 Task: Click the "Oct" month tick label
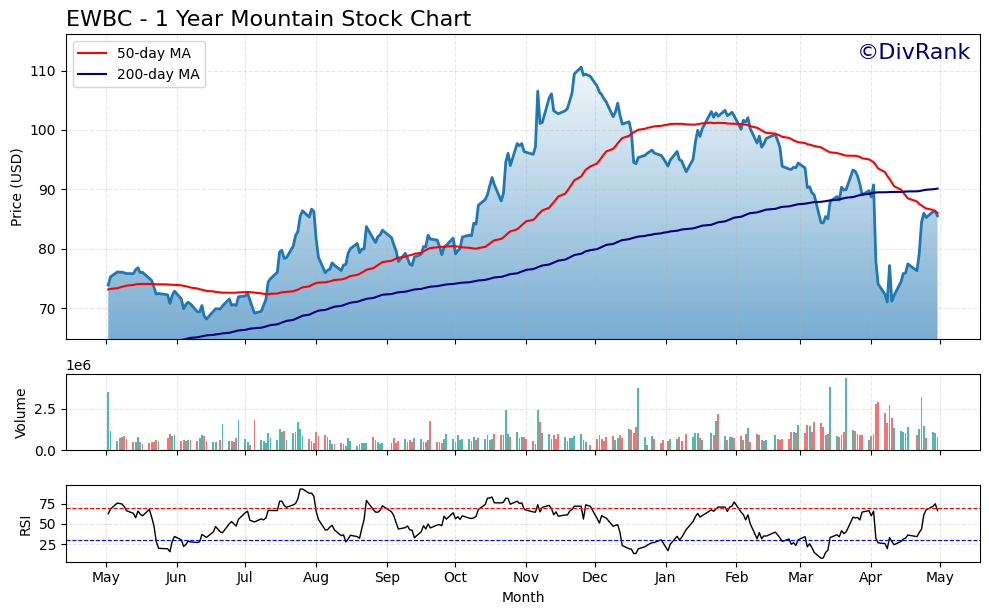point(455,578)
